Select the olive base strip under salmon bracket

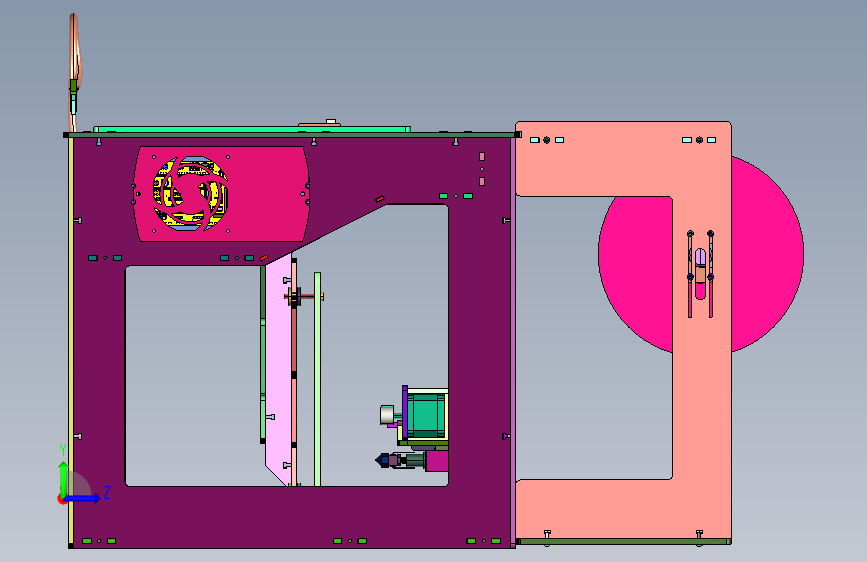[x=624, y=542]
